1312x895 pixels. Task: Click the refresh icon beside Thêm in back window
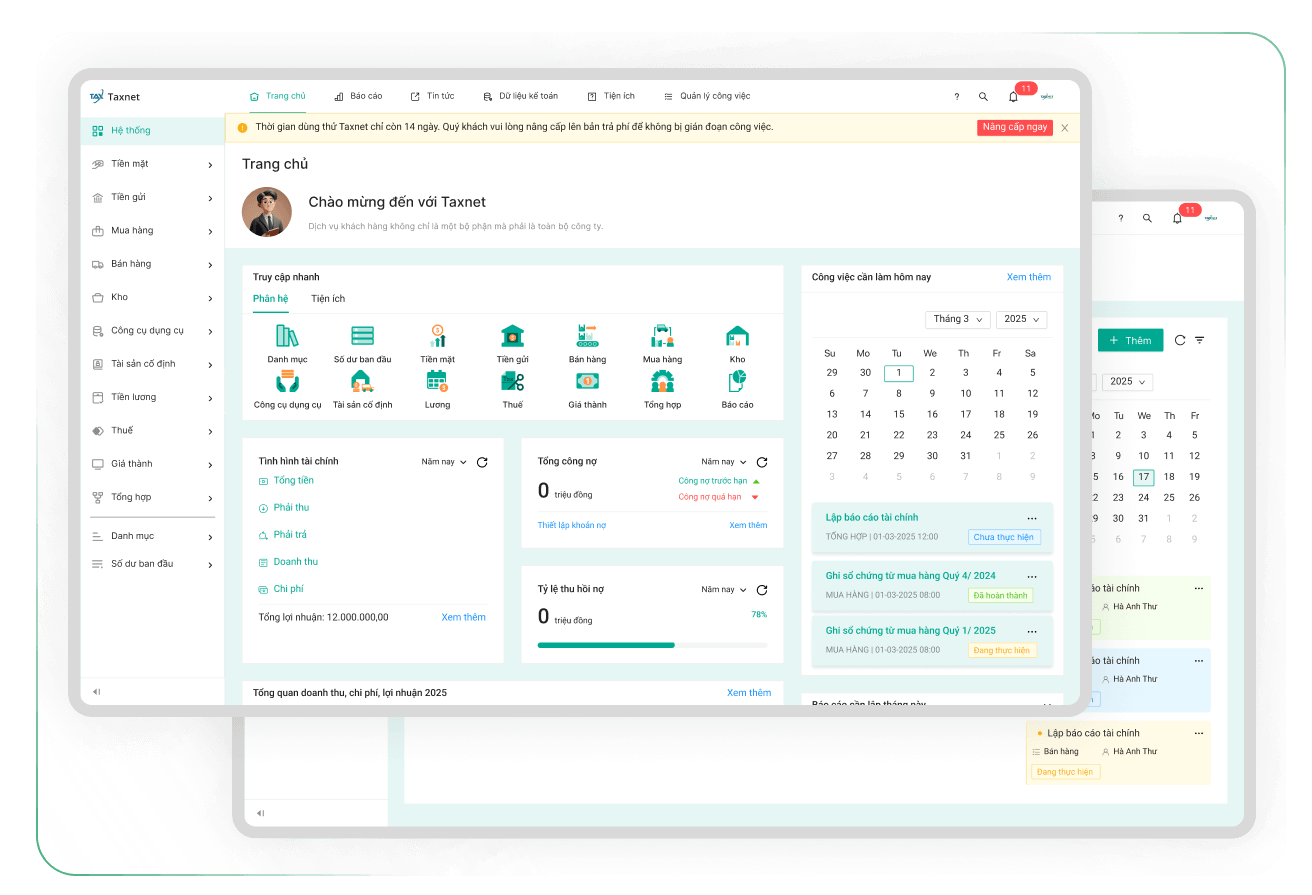click(x=1180, y=340)
